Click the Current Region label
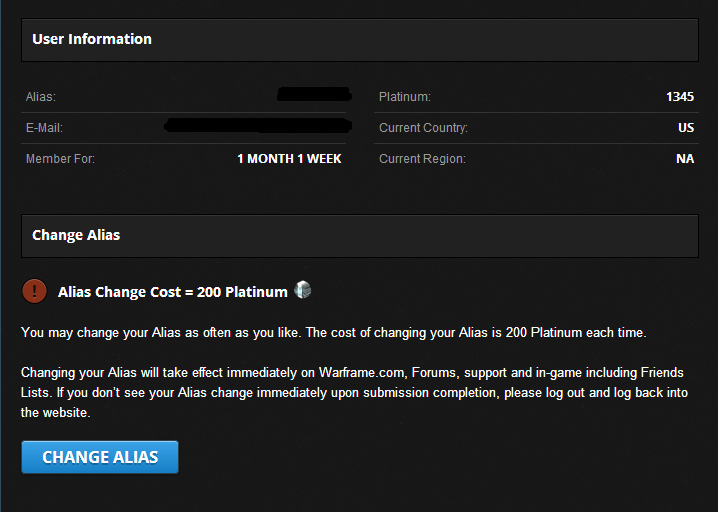The height and width of the screenshot is (512, 718). click(x=422, y=159)
